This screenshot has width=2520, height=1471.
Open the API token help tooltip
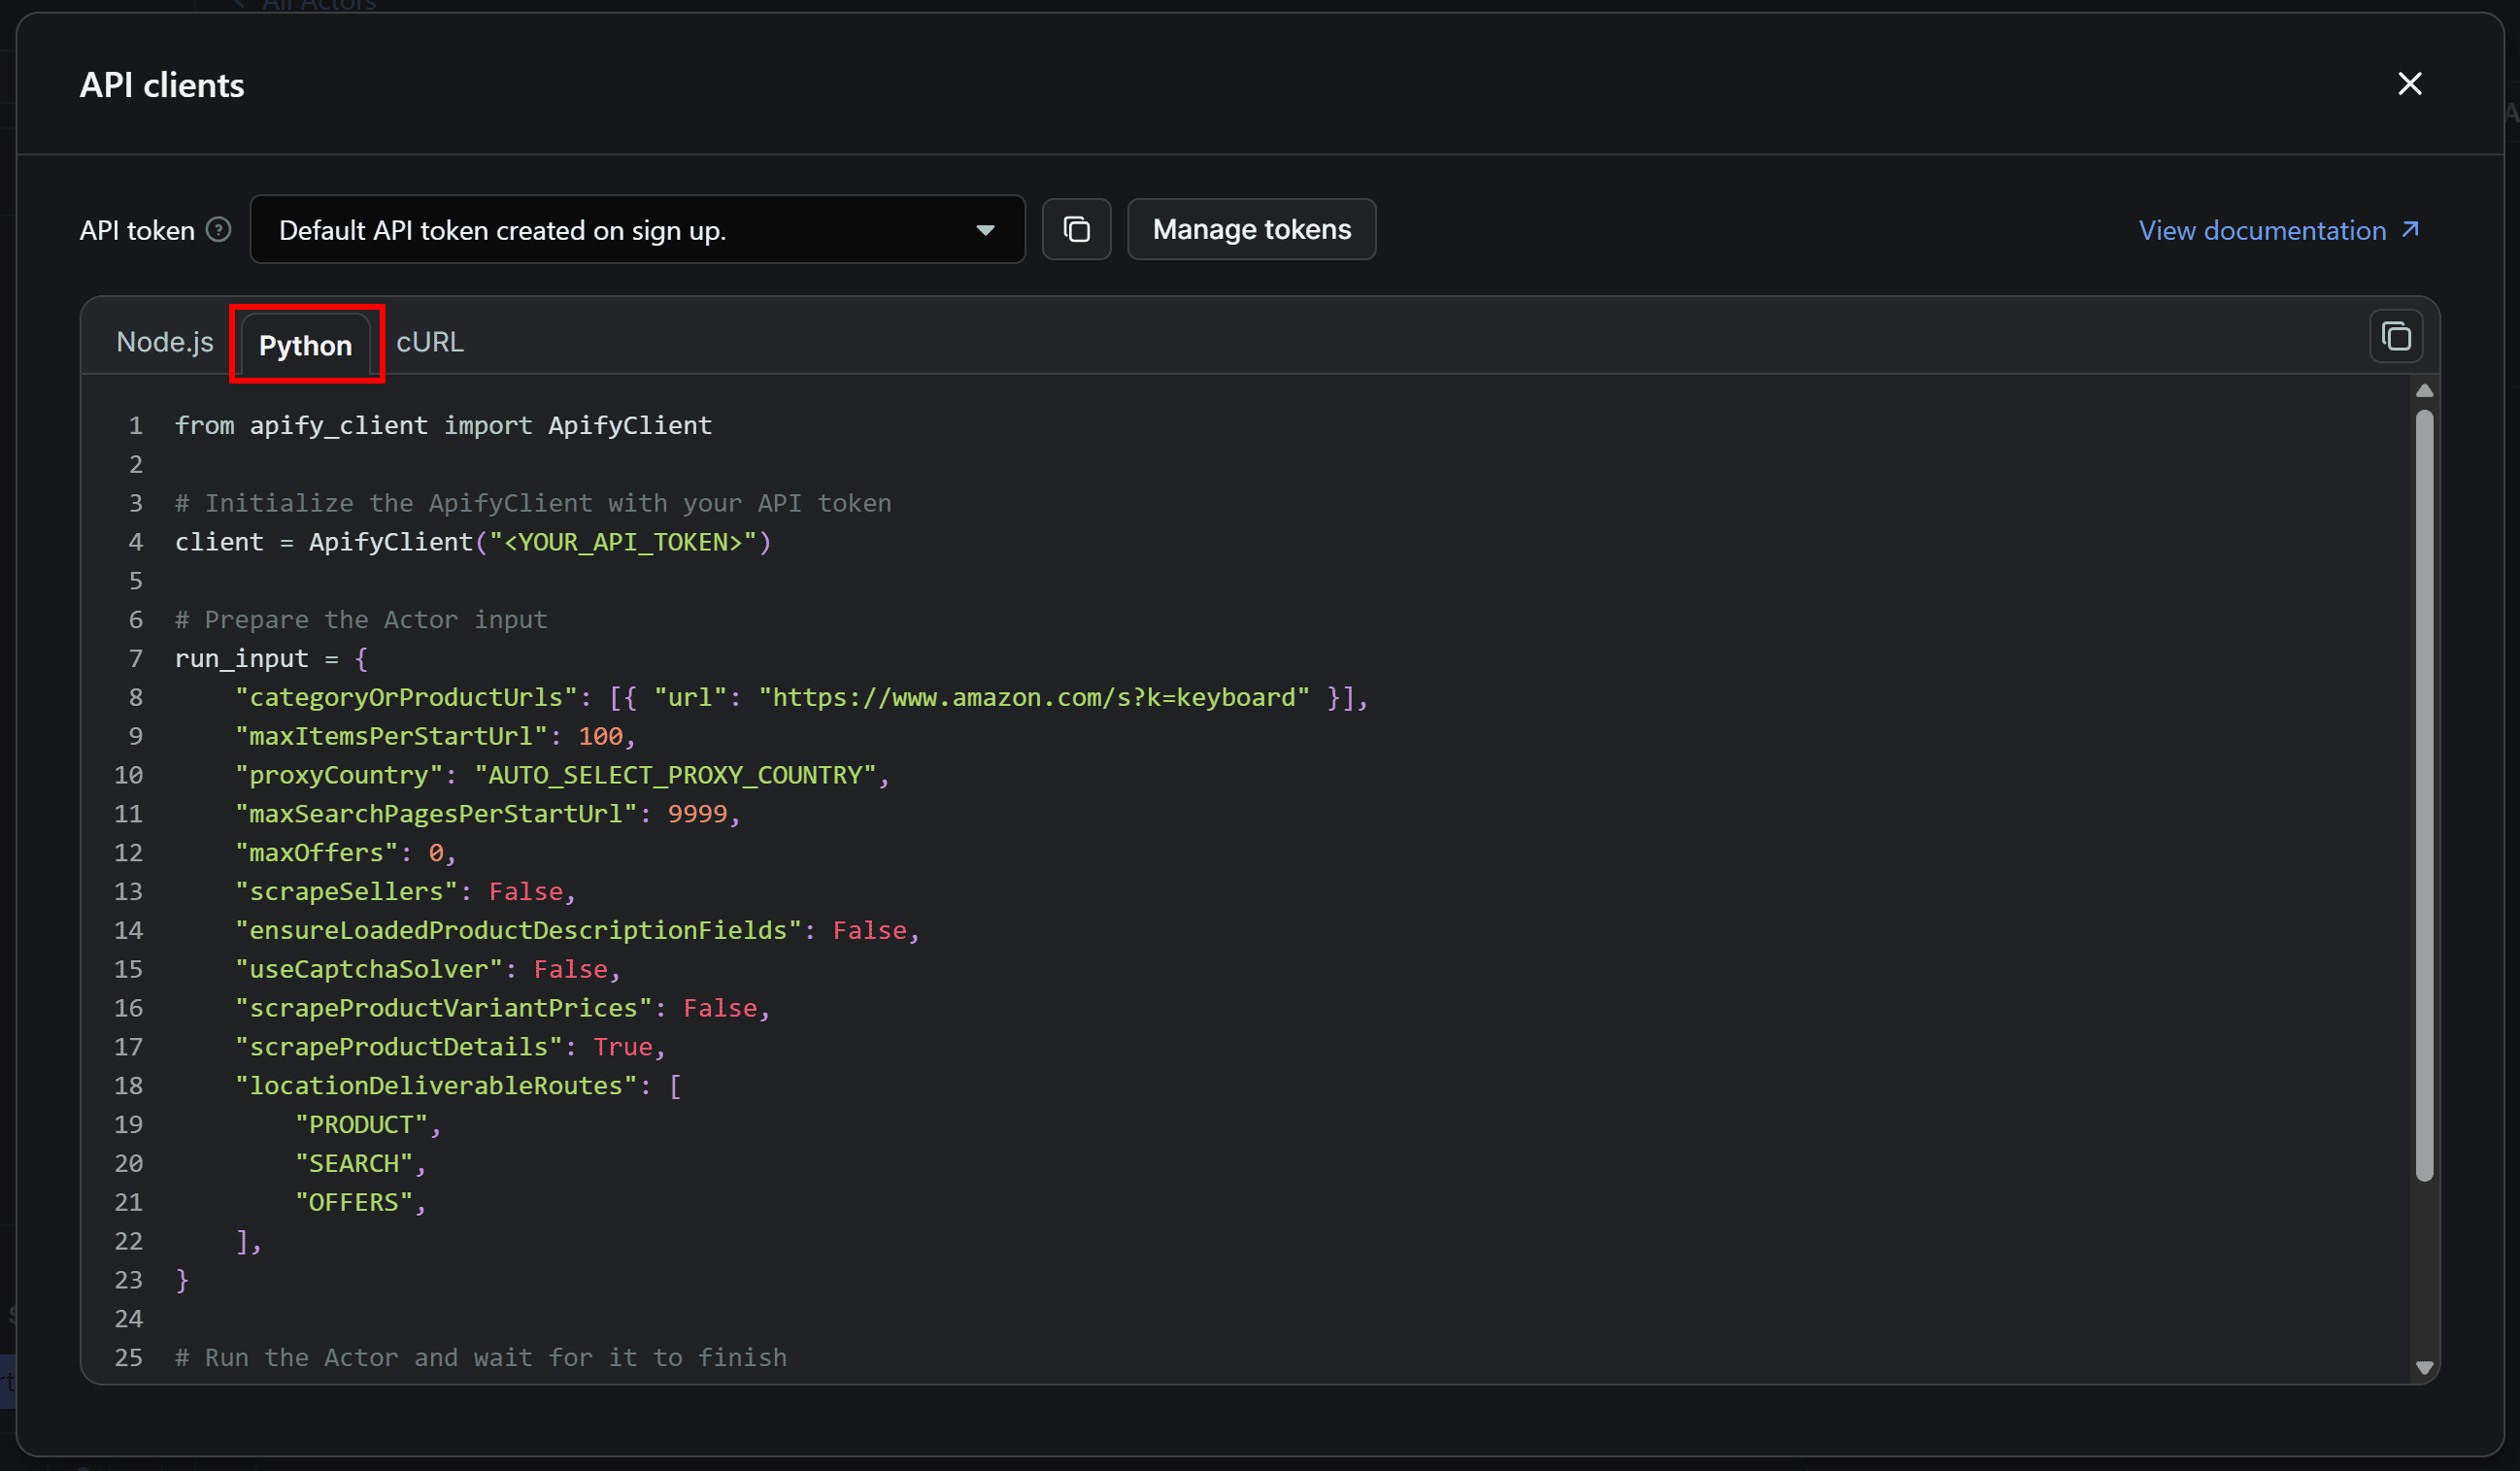click(218, 229)
